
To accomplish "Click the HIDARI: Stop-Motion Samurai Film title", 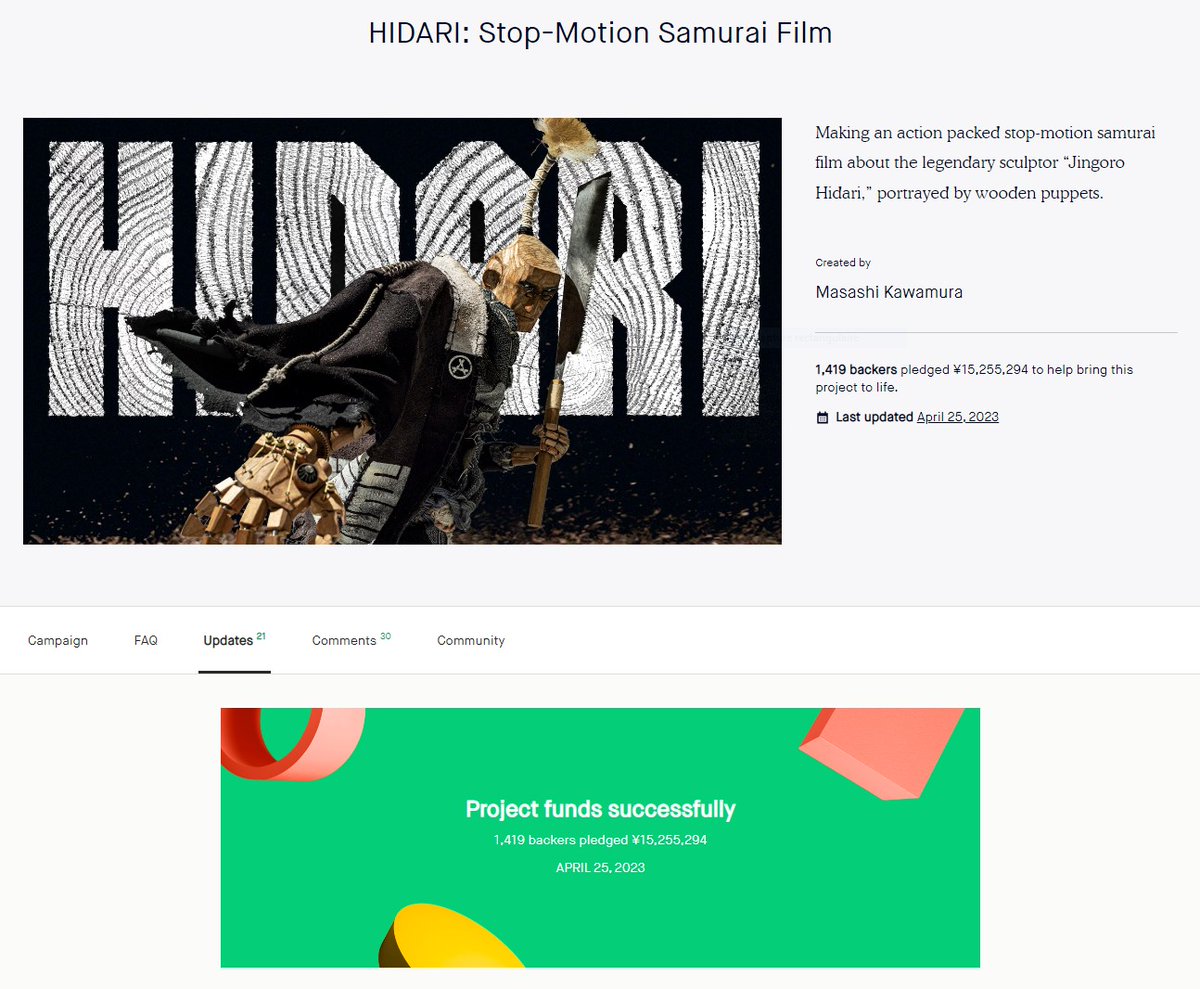I will tap(600, 33).
